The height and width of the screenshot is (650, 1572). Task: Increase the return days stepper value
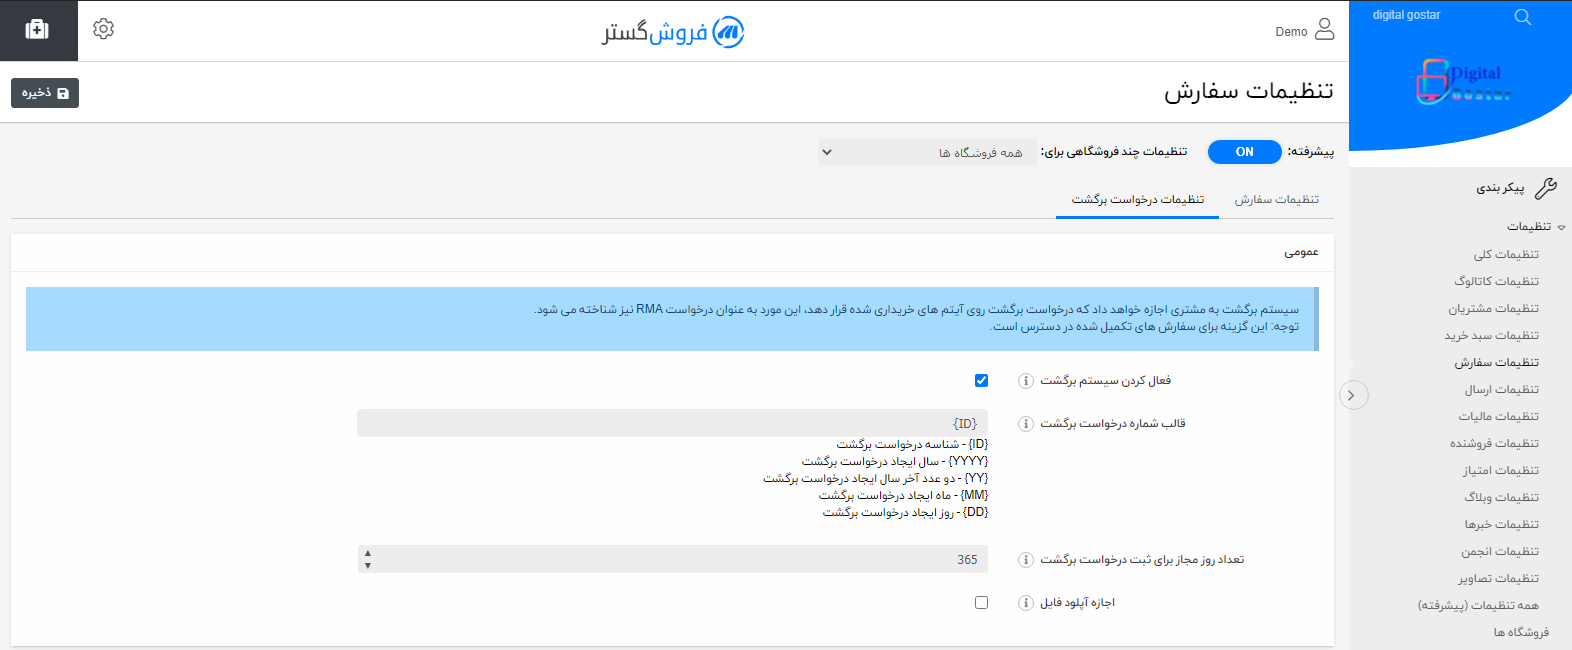[368, 553]
